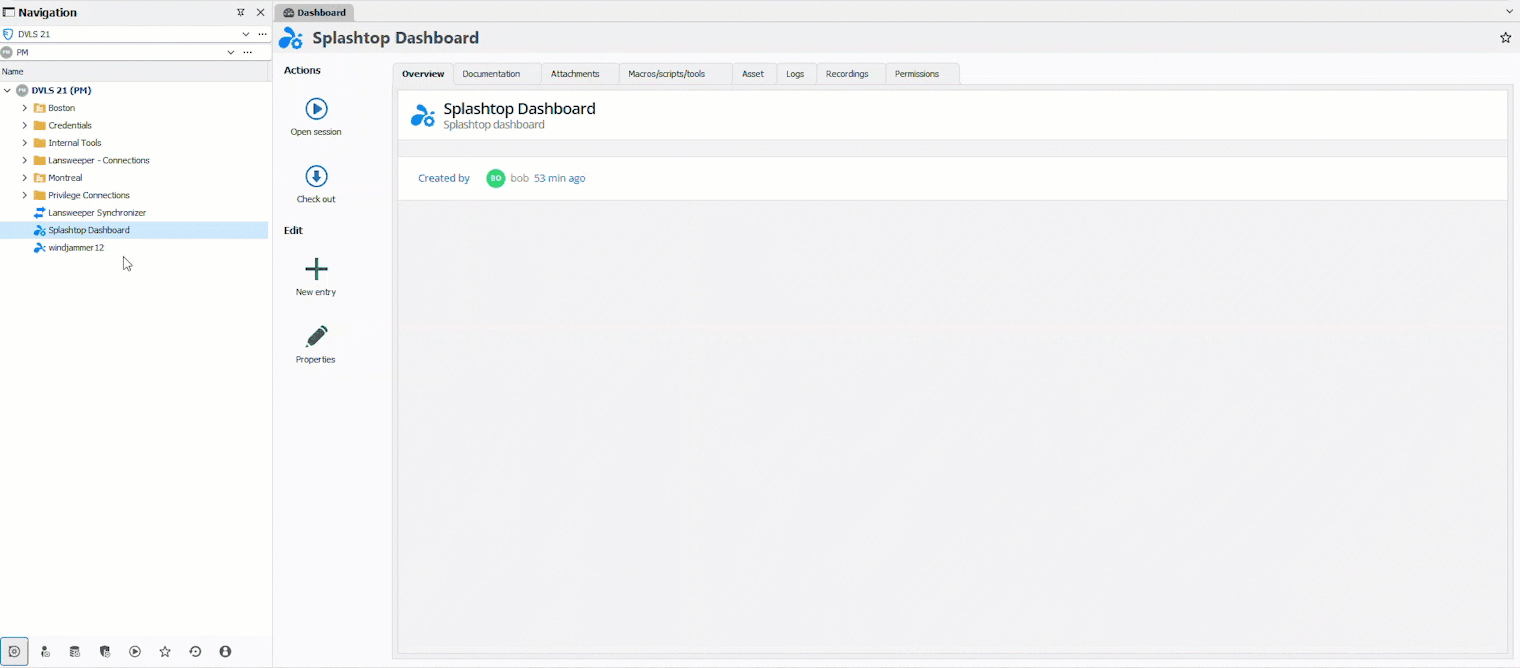
Task: Open Properties via the pencil icon
Action: click(316, 336)
